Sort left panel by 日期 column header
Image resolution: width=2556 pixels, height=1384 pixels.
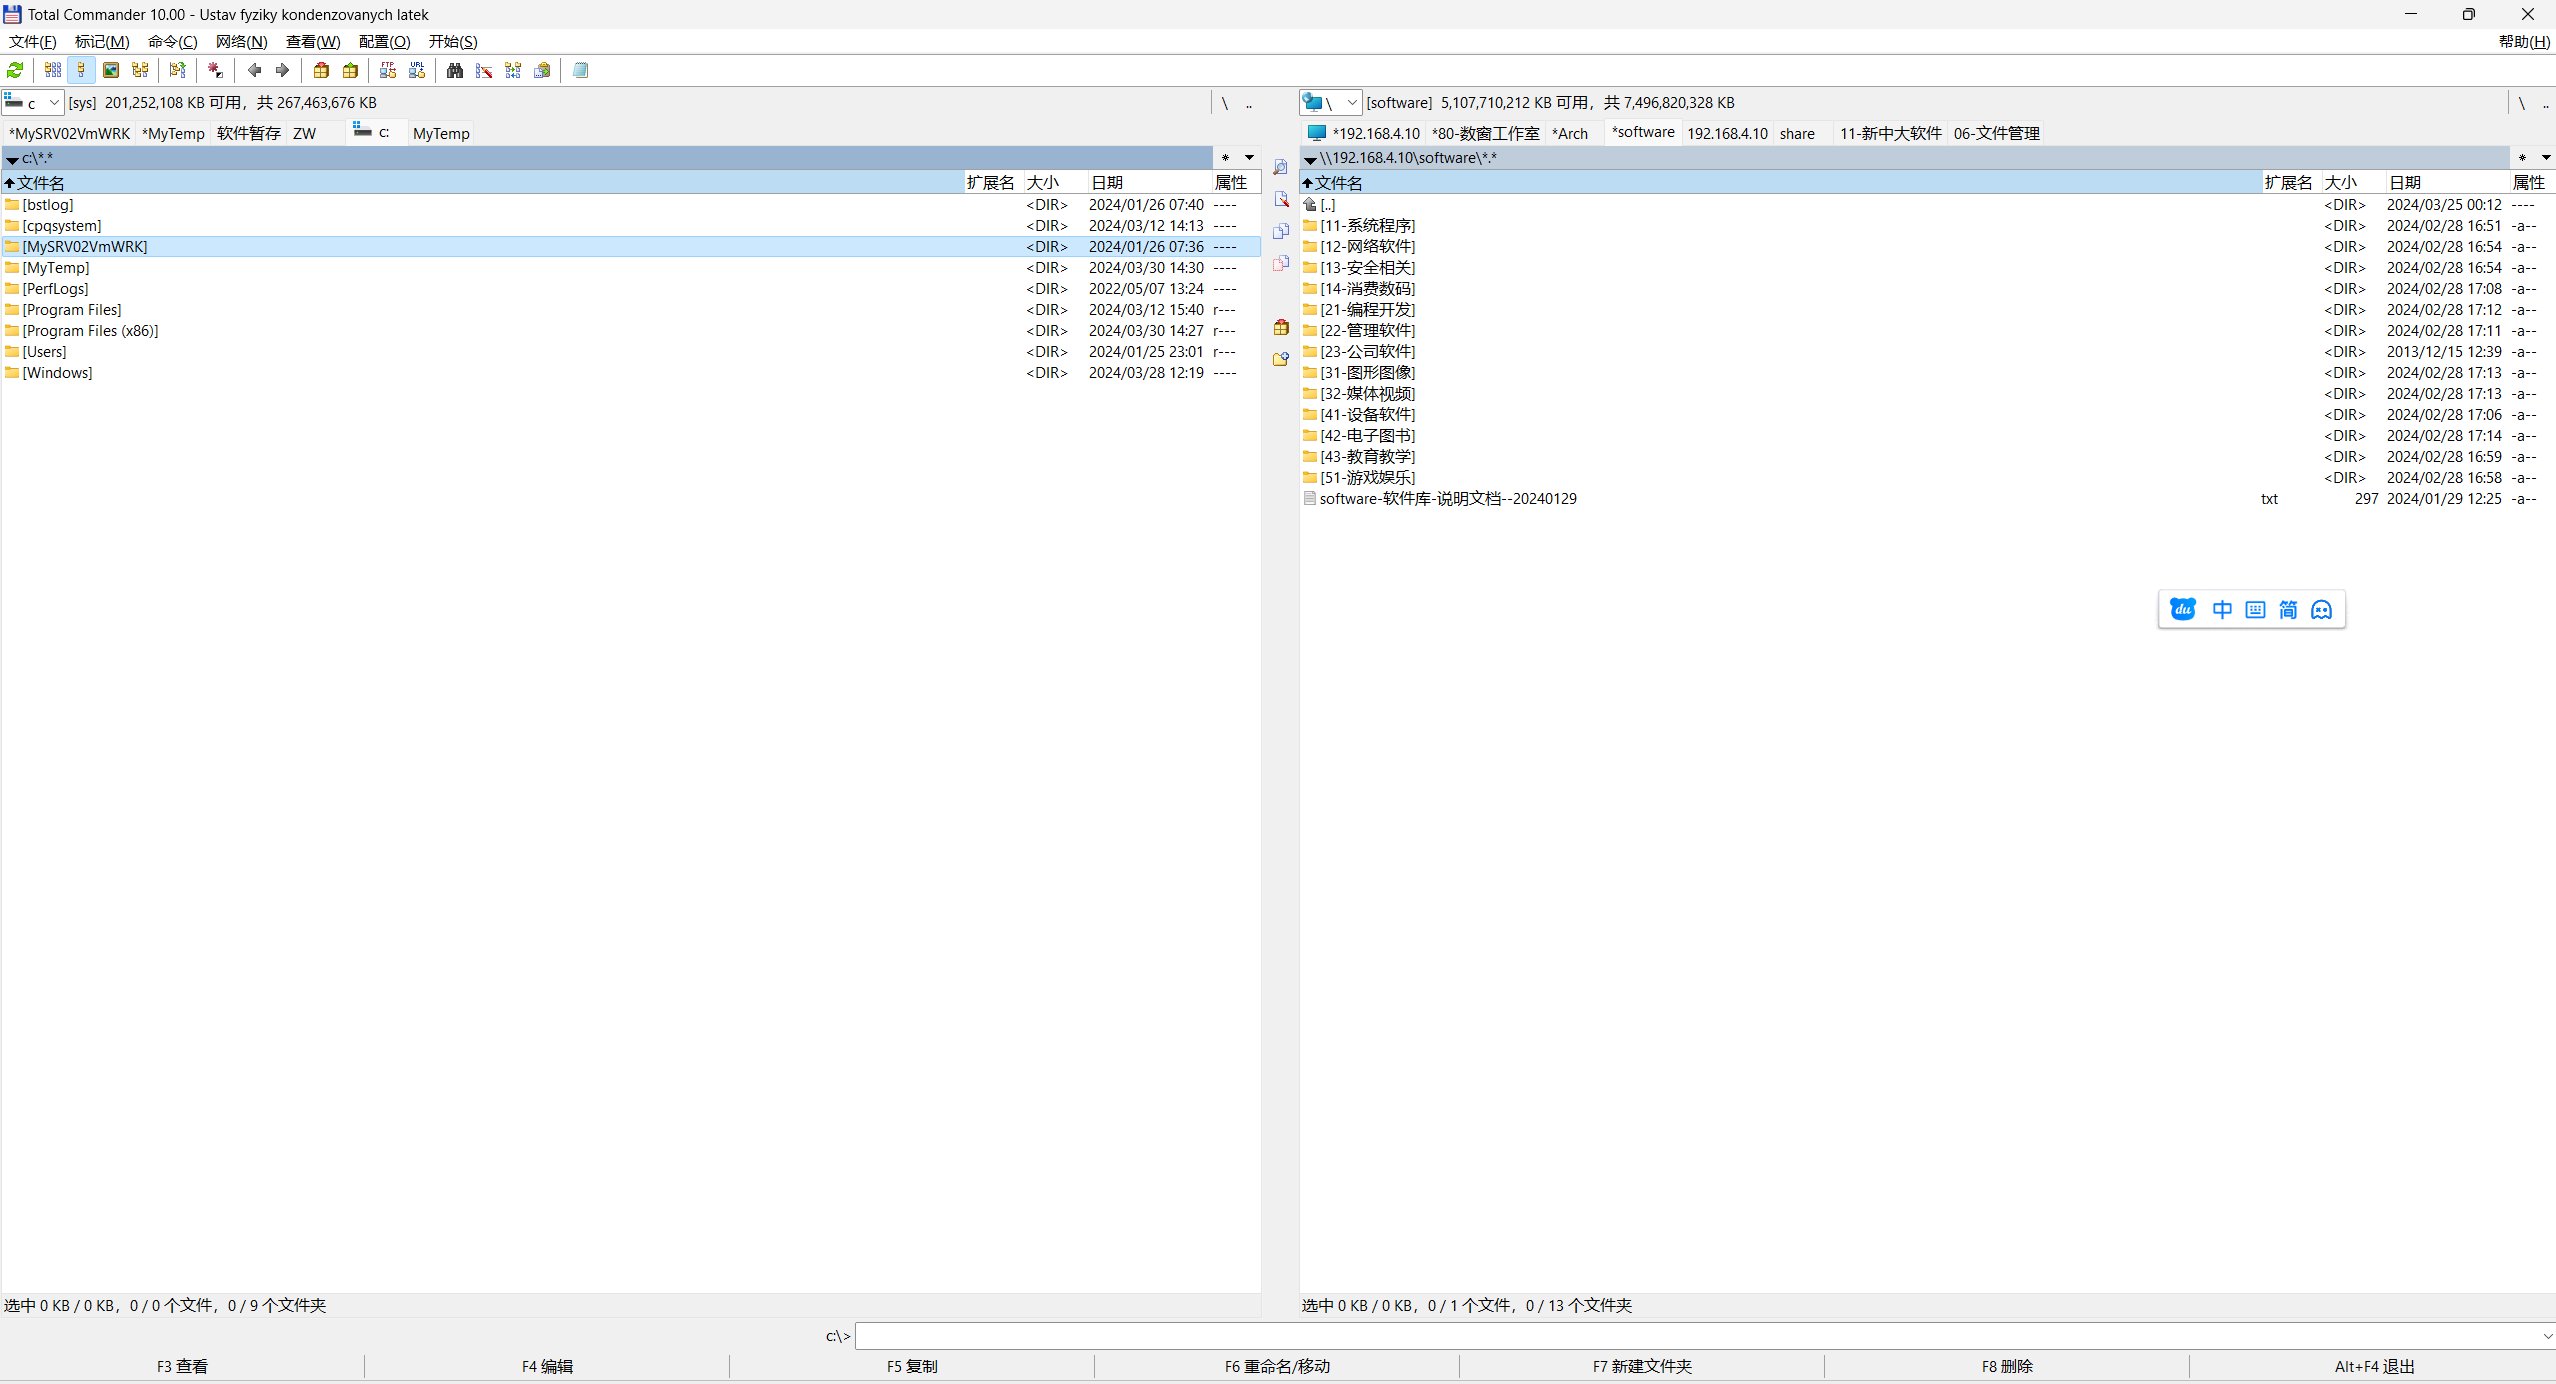(x=1148, y=182)
